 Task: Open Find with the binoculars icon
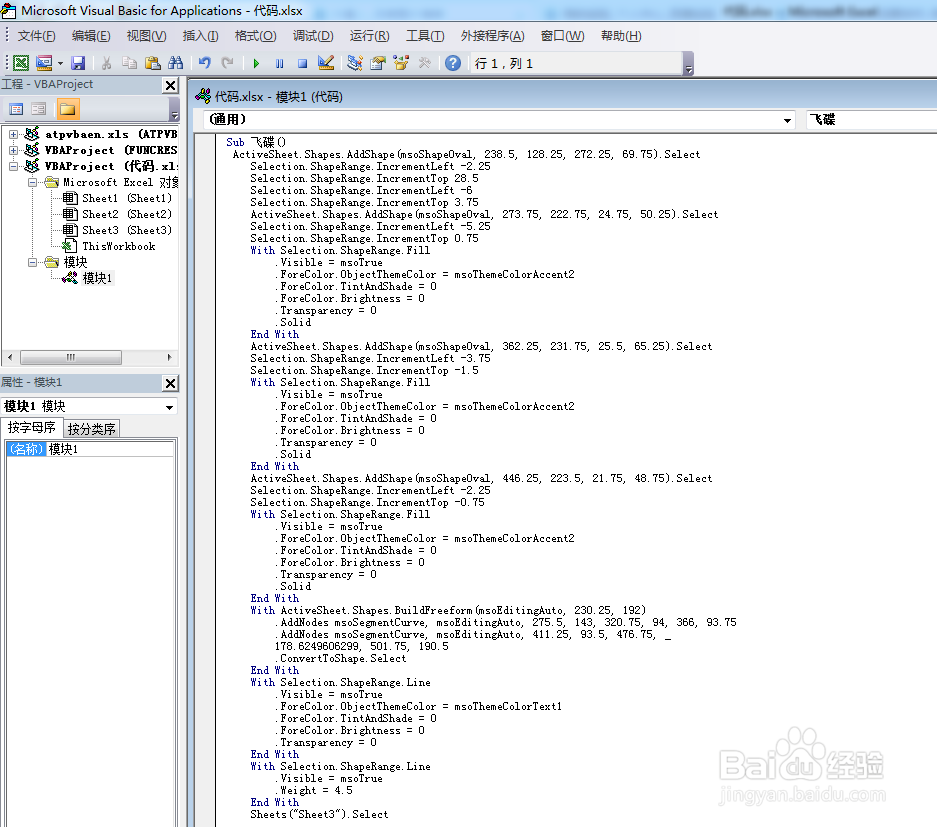click(176, 63)
